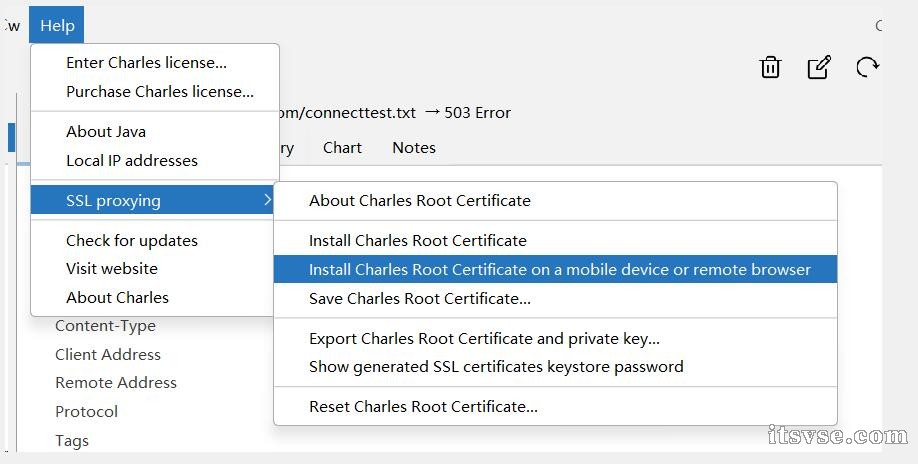Select Check for updates

pyautogui.click(x=152, y=240)
